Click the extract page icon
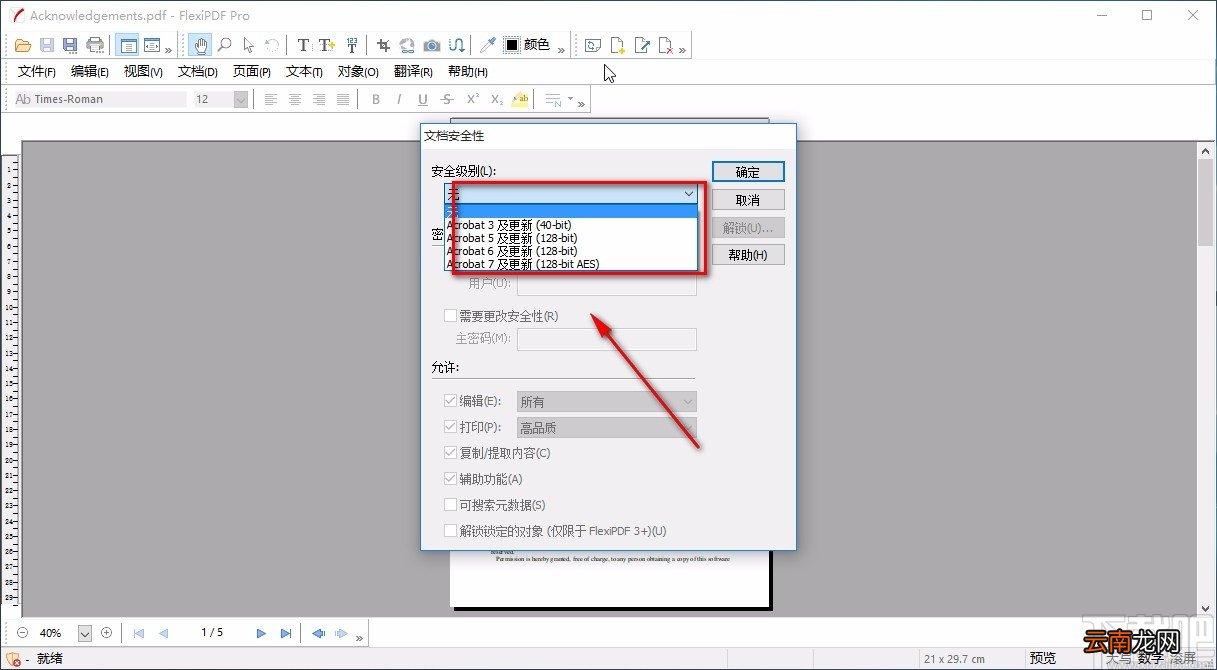Screen dimensions: 1217x670 642,45
